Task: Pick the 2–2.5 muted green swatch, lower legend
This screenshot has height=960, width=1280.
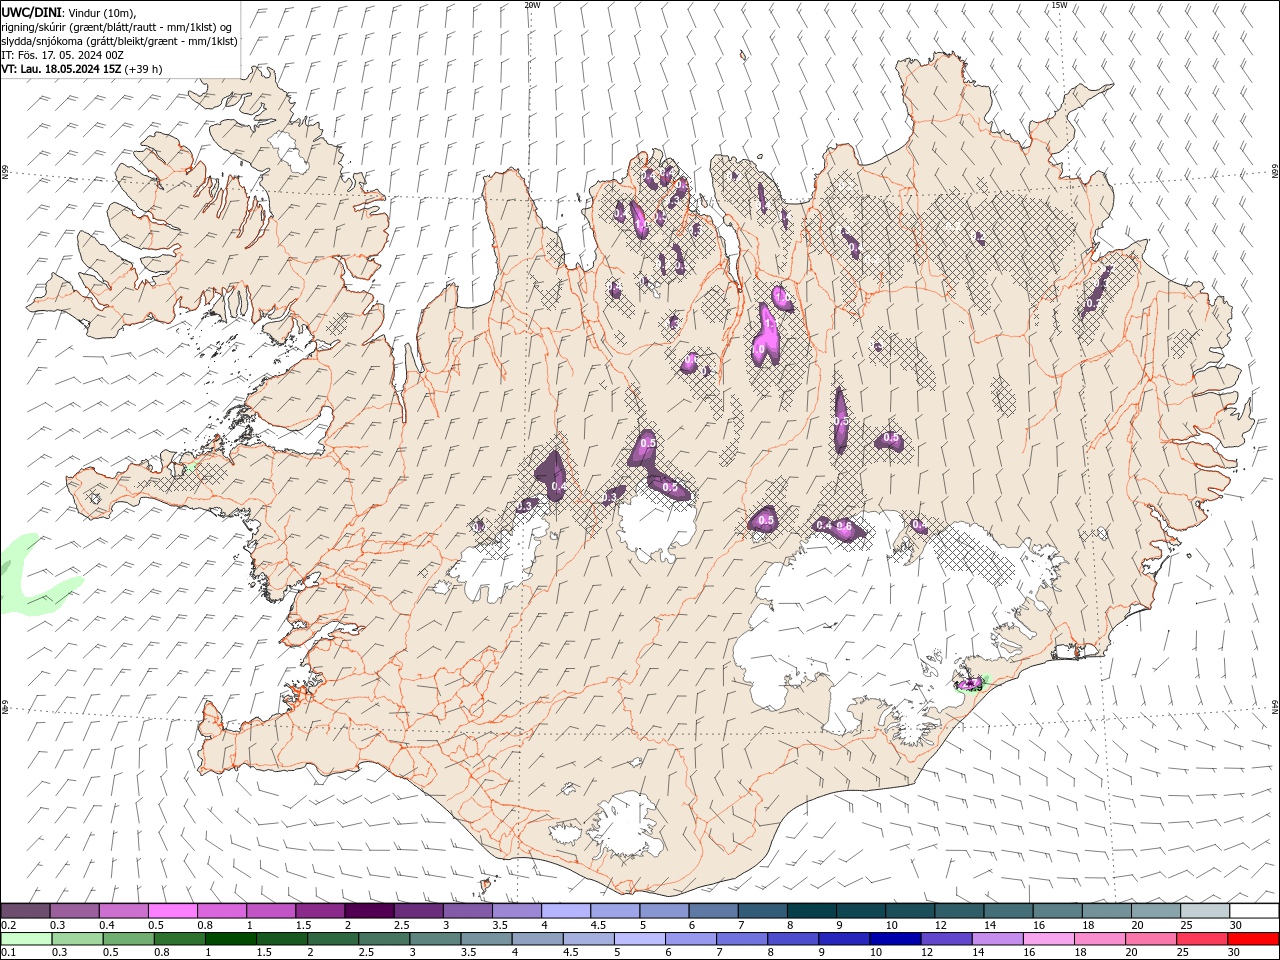Action: coord(332,939)
